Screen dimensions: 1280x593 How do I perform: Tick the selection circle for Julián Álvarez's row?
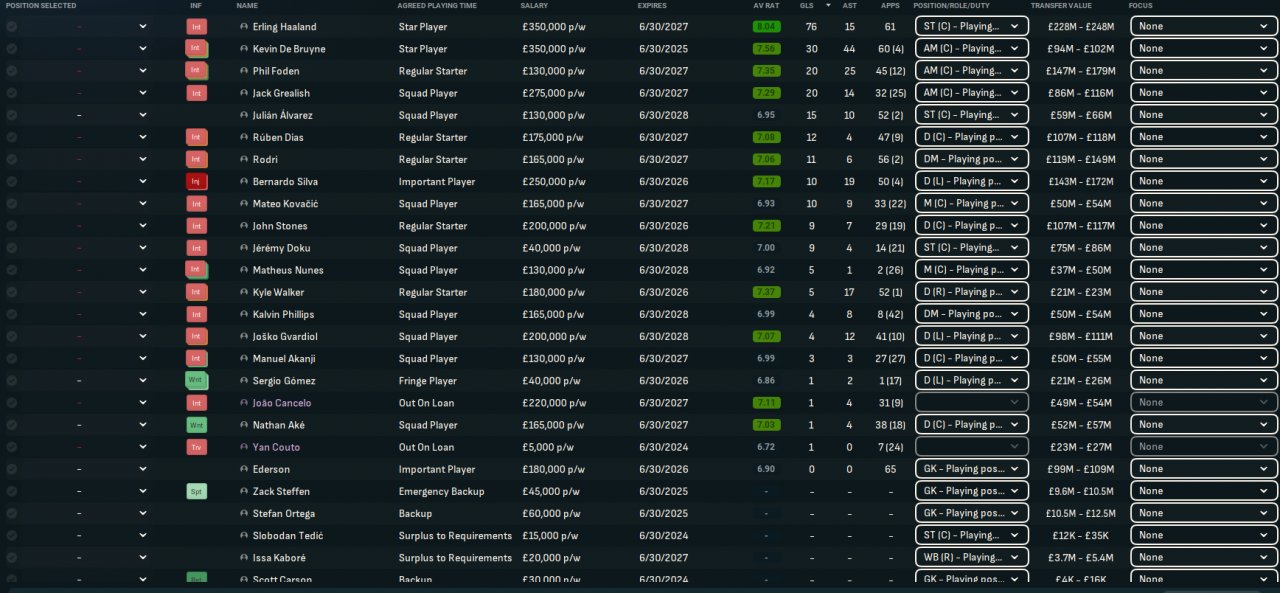point(11,115)
